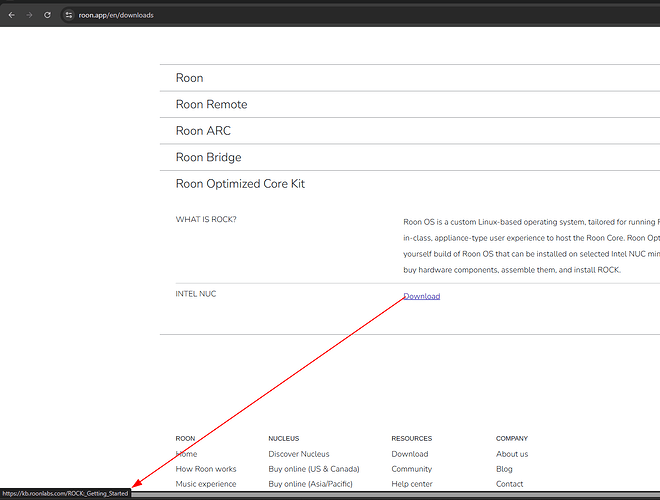Reload the page with the refresh icon

coord(47,15)
